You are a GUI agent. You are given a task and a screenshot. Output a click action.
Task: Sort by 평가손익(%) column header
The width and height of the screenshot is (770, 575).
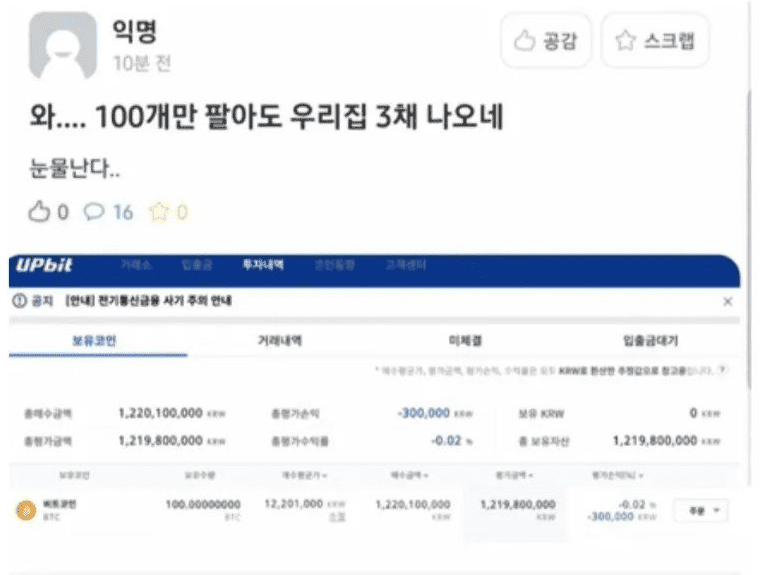click(x=617, y=475)
